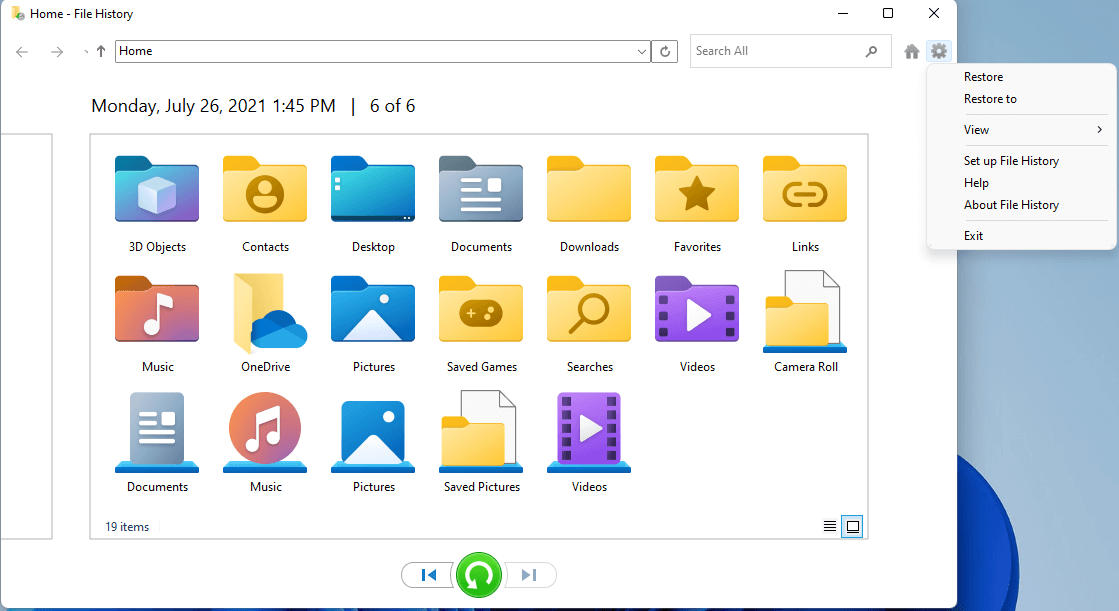Expand the View submenu

[1034, 130]
